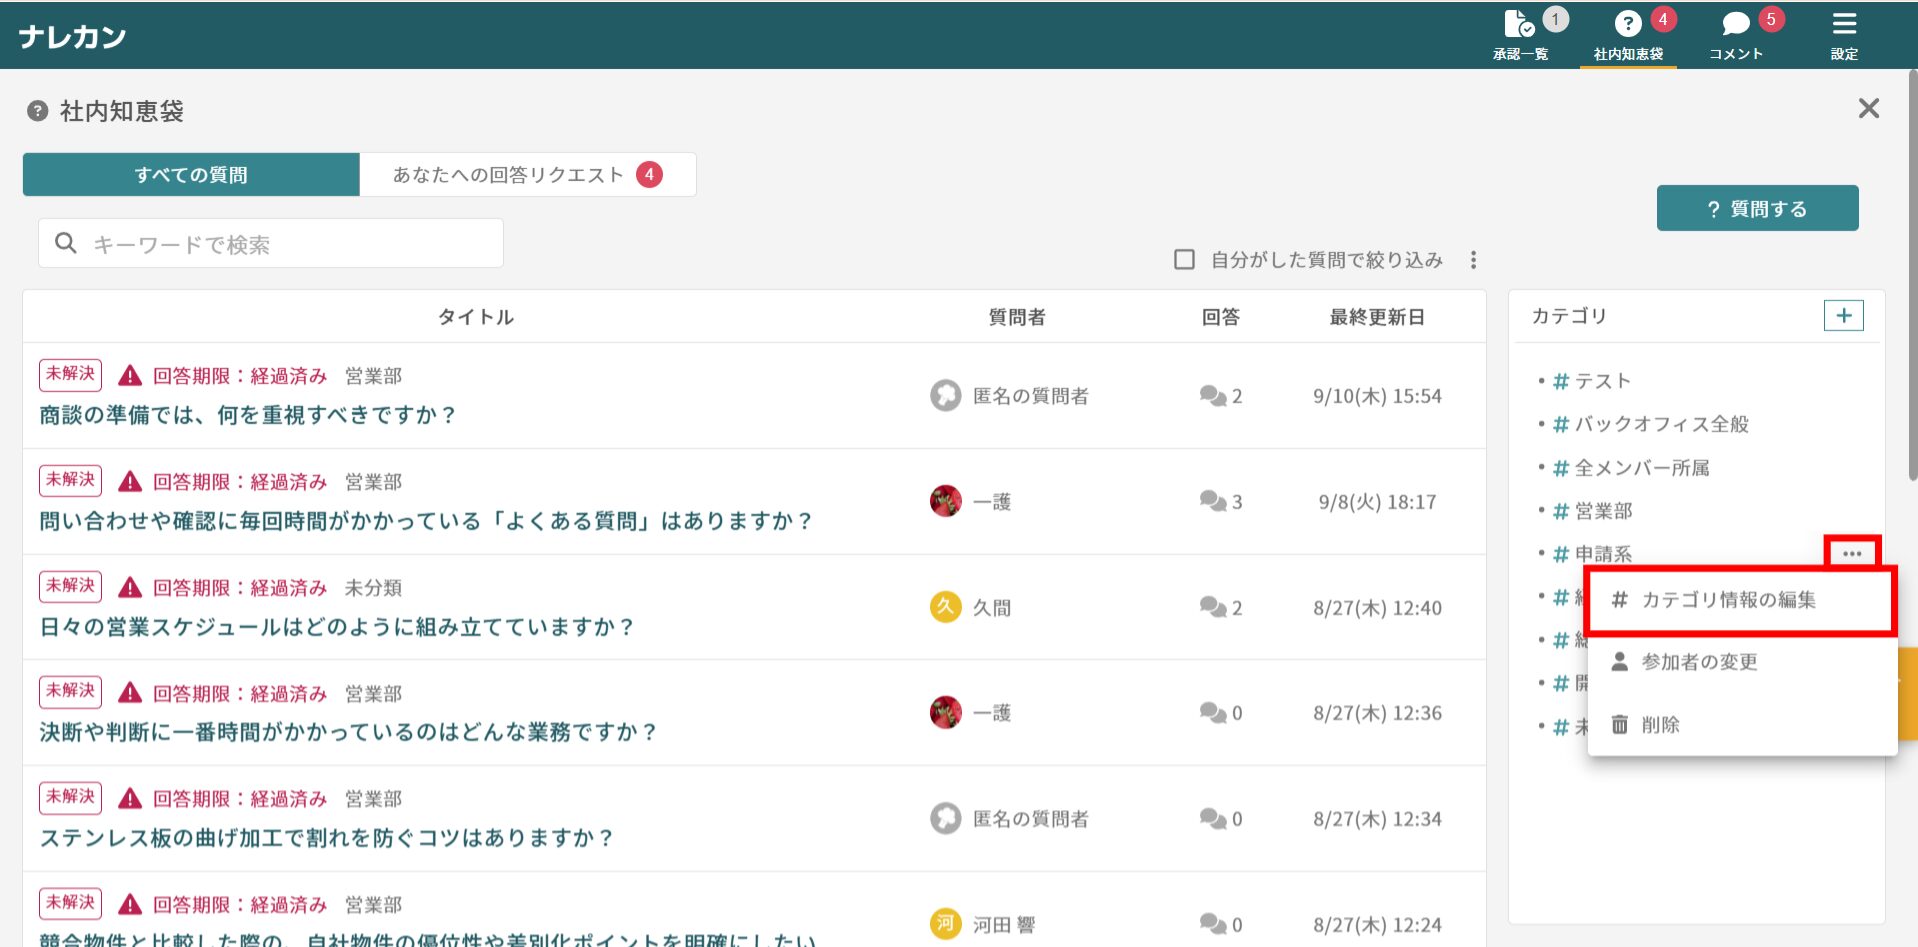Open the vertical dots filter options menu
Viewport: 1918px width, 947px height.
point(1473,260)
